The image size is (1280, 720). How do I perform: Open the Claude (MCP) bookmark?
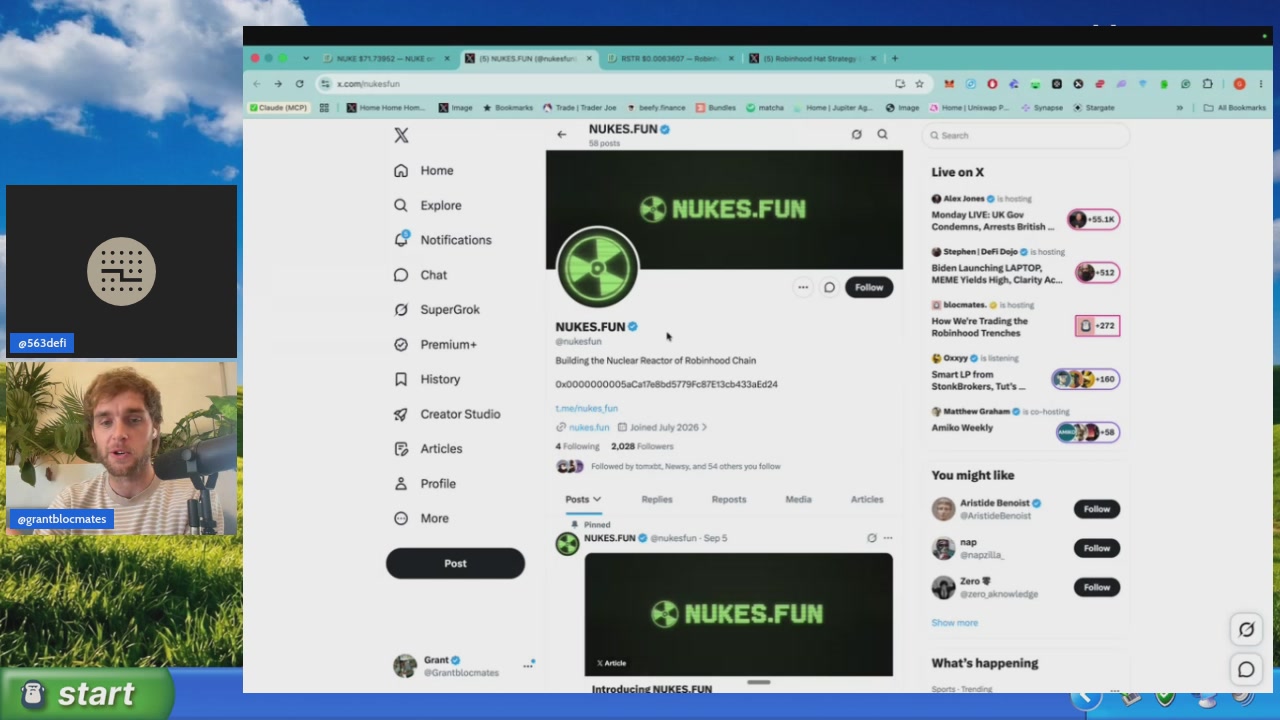coord(279,108)
